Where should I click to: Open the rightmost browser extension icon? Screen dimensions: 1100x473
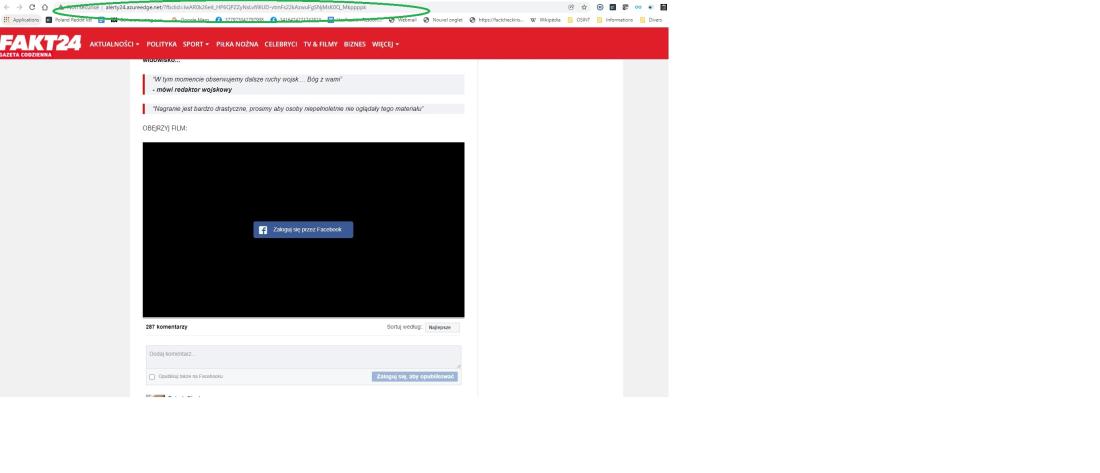pyautogui.click(x=663, y=7)
